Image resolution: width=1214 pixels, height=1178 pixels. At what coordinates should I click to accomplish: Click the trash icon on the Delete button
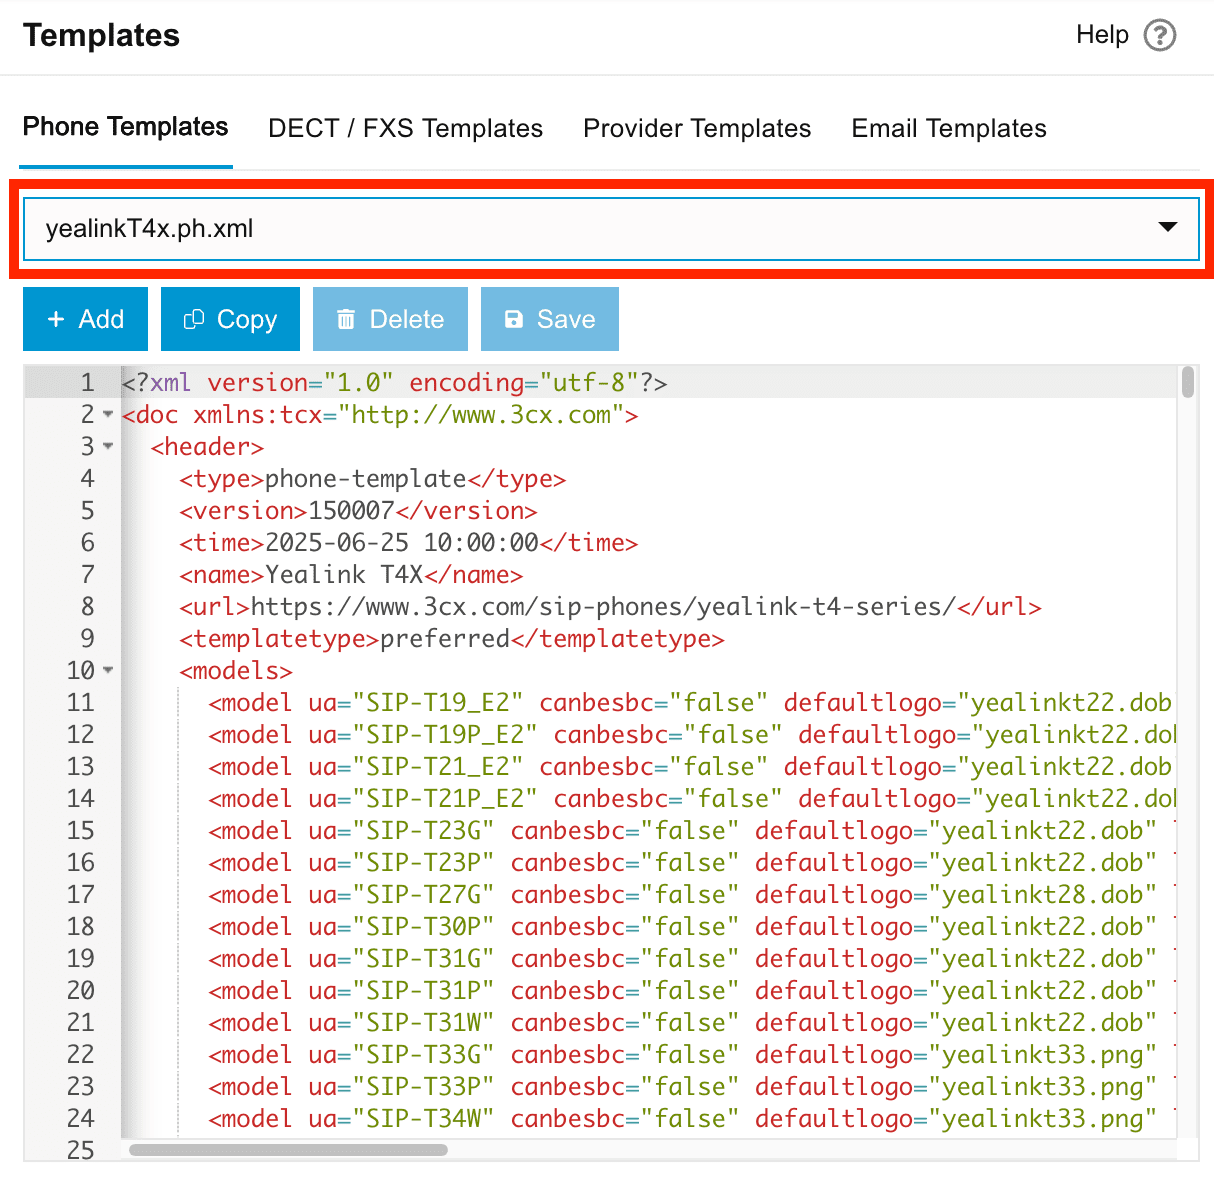[347, 319]
